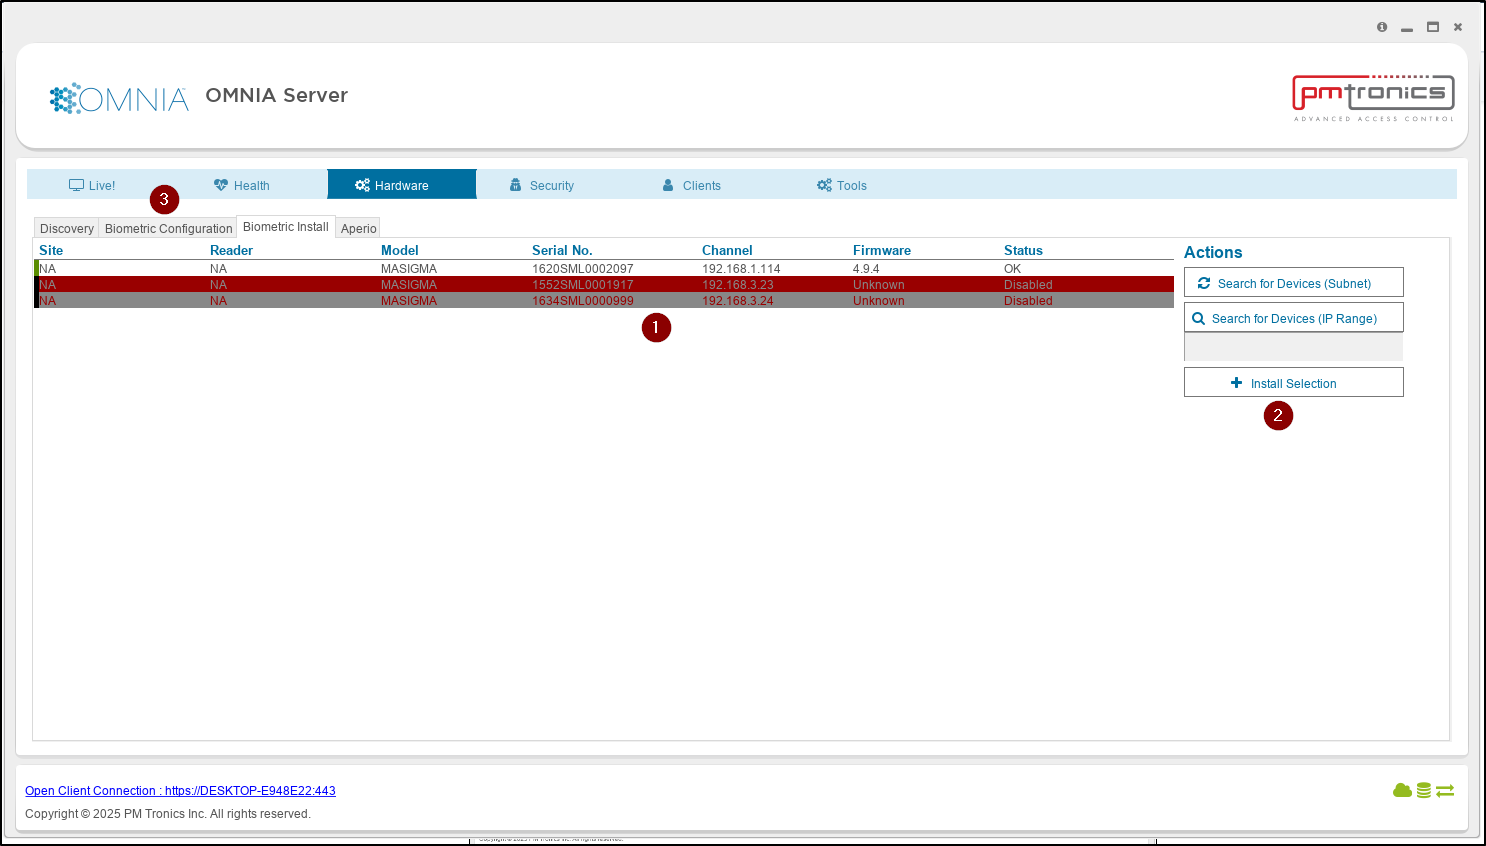Click the Hardware gears icon
1486x846 pixels.
[x=362, y=185]
